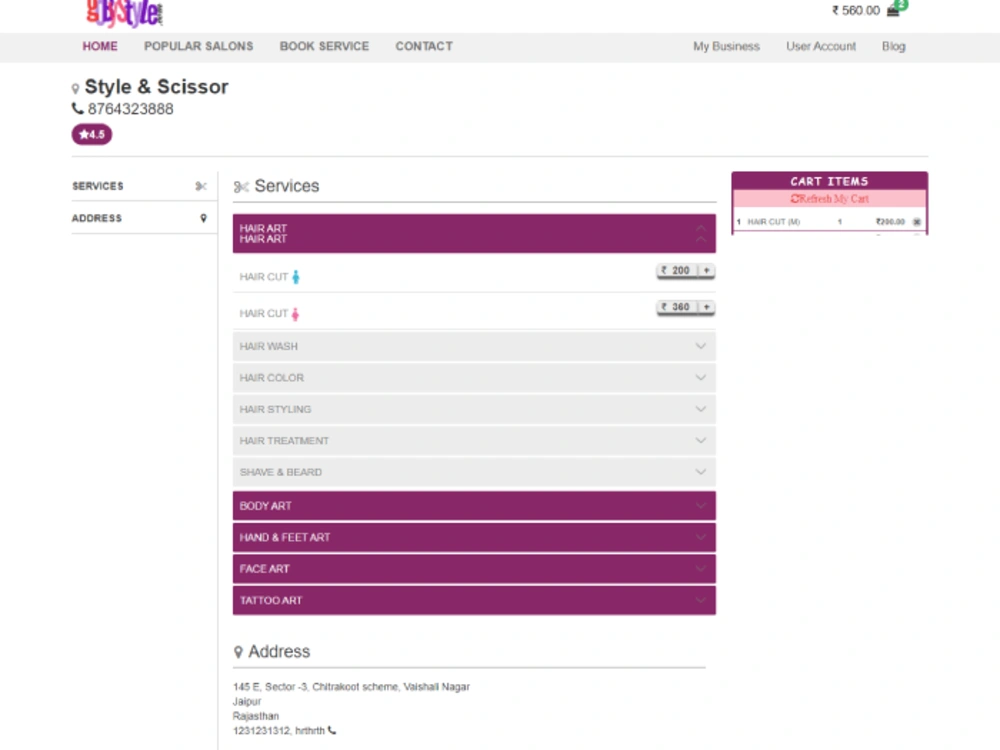Click the 1231231312 contact line

[x=279, y=730]
